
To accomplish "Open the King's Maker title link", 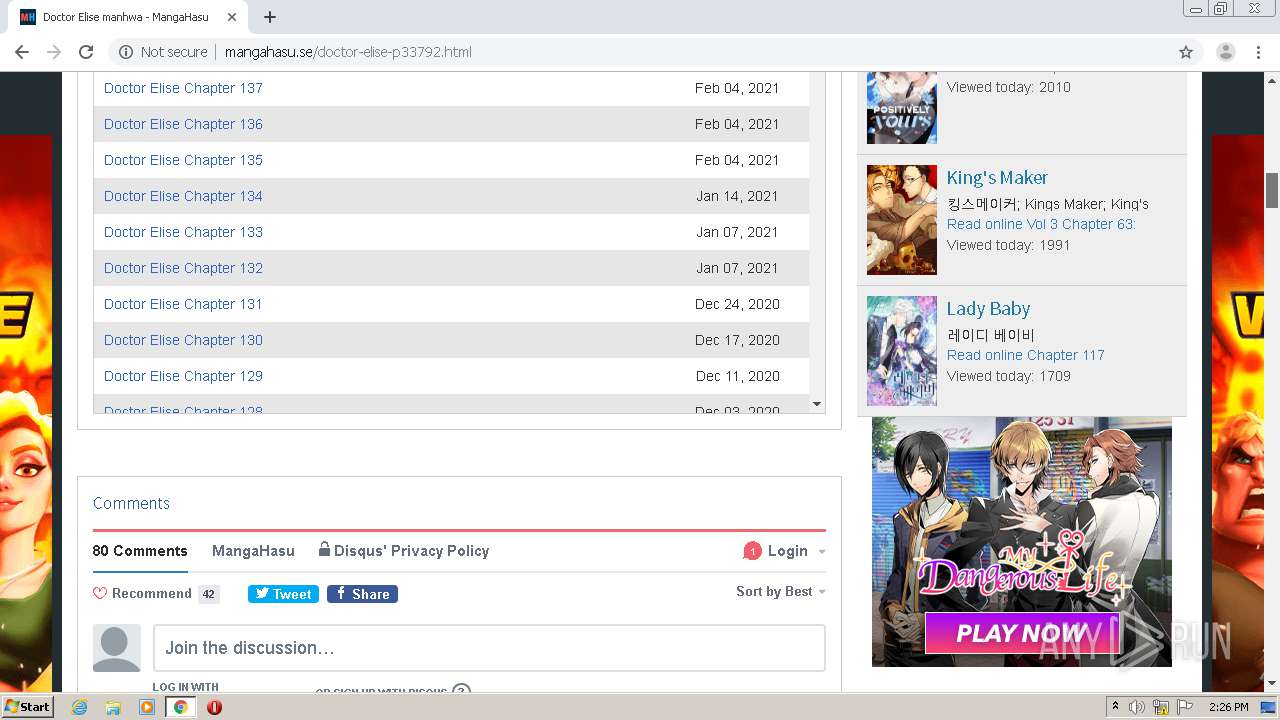I will tap(997, 178).
